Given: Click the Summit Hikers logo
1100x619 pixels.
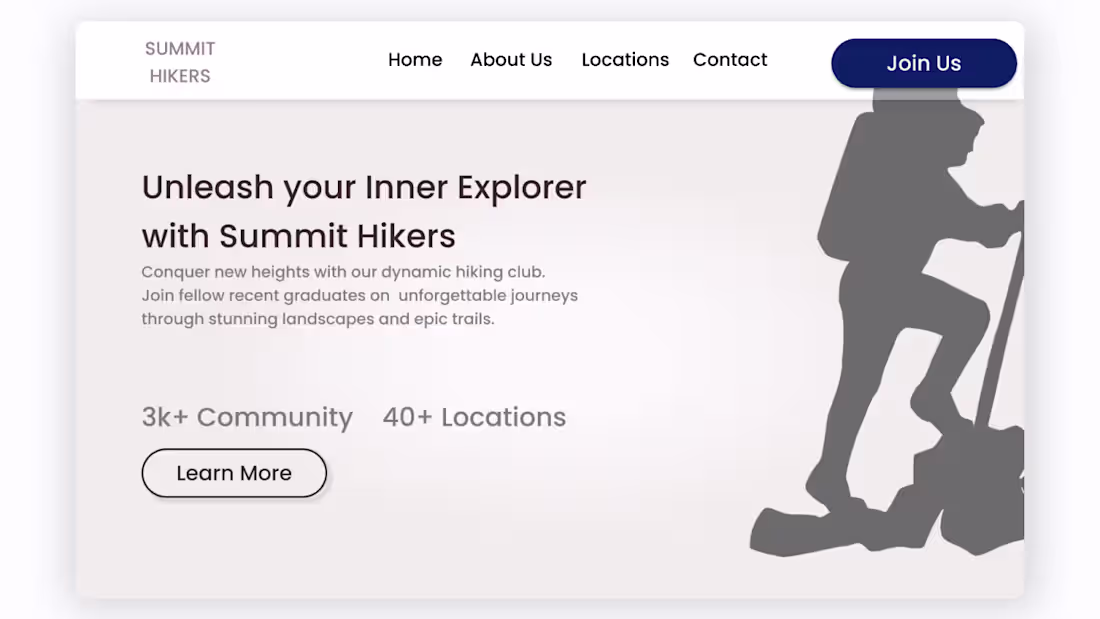Looking at the screenshot, I should click(x=180, y=60).
